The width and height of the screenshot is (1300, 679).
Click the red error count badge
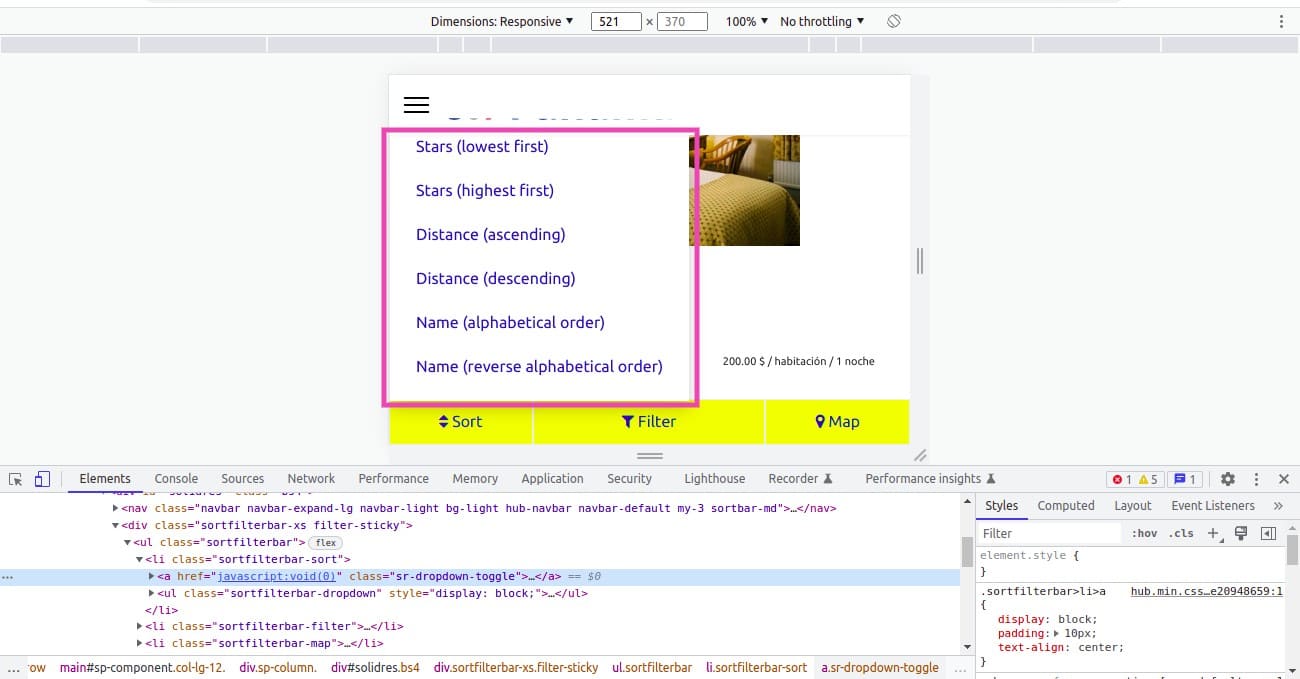pos(1123,479)
